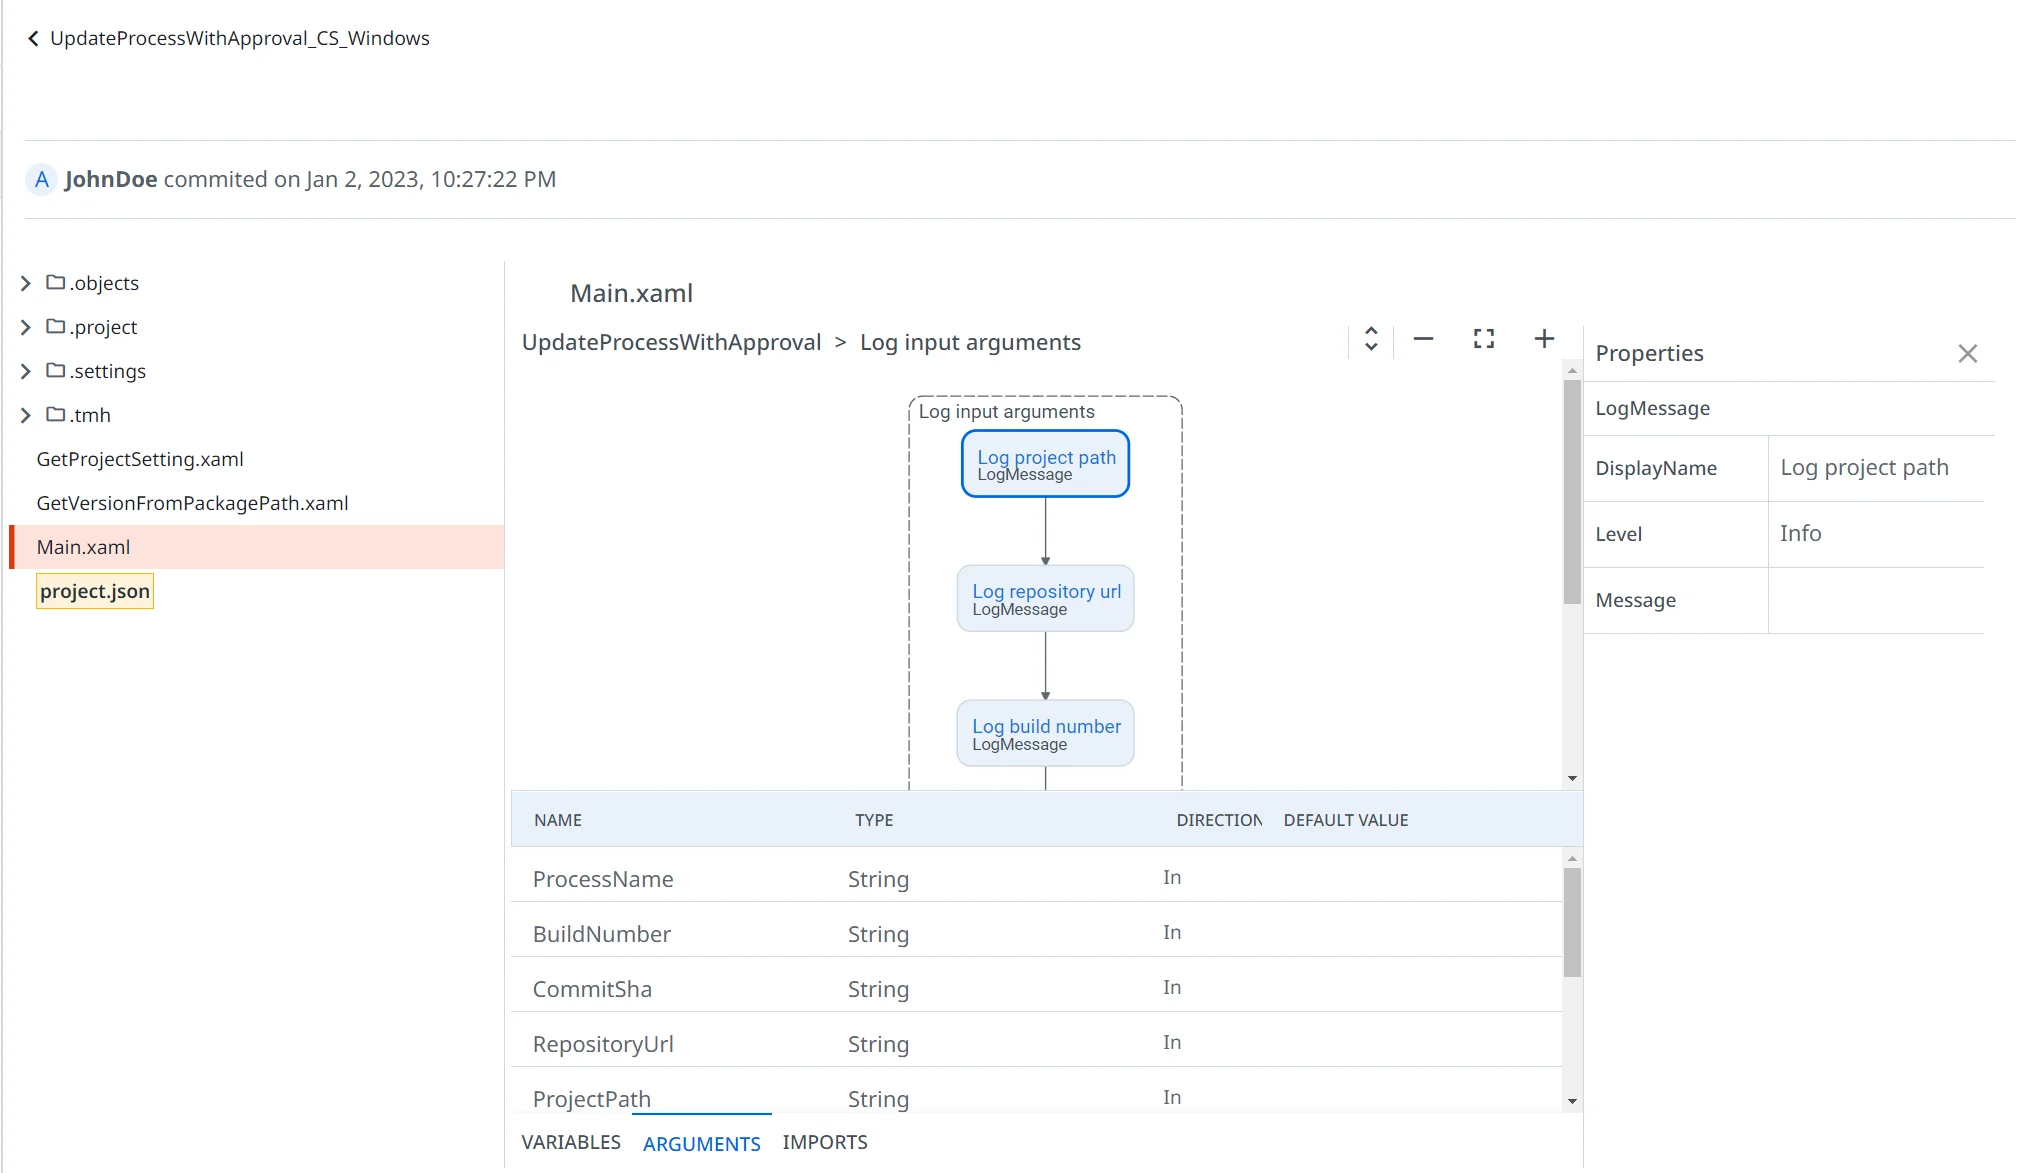The height and width of the screenshot is (1173, 2038).
Task: Navigate back via UpdateProcessWithApproval breadcrumb
Action: click(x=671, y=341)
